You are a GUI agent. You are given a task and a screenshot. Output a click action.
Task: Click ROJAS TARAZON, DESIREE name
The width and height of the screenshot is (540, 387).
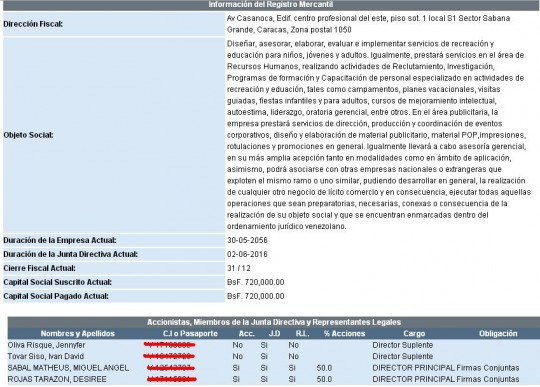point(57,379)
